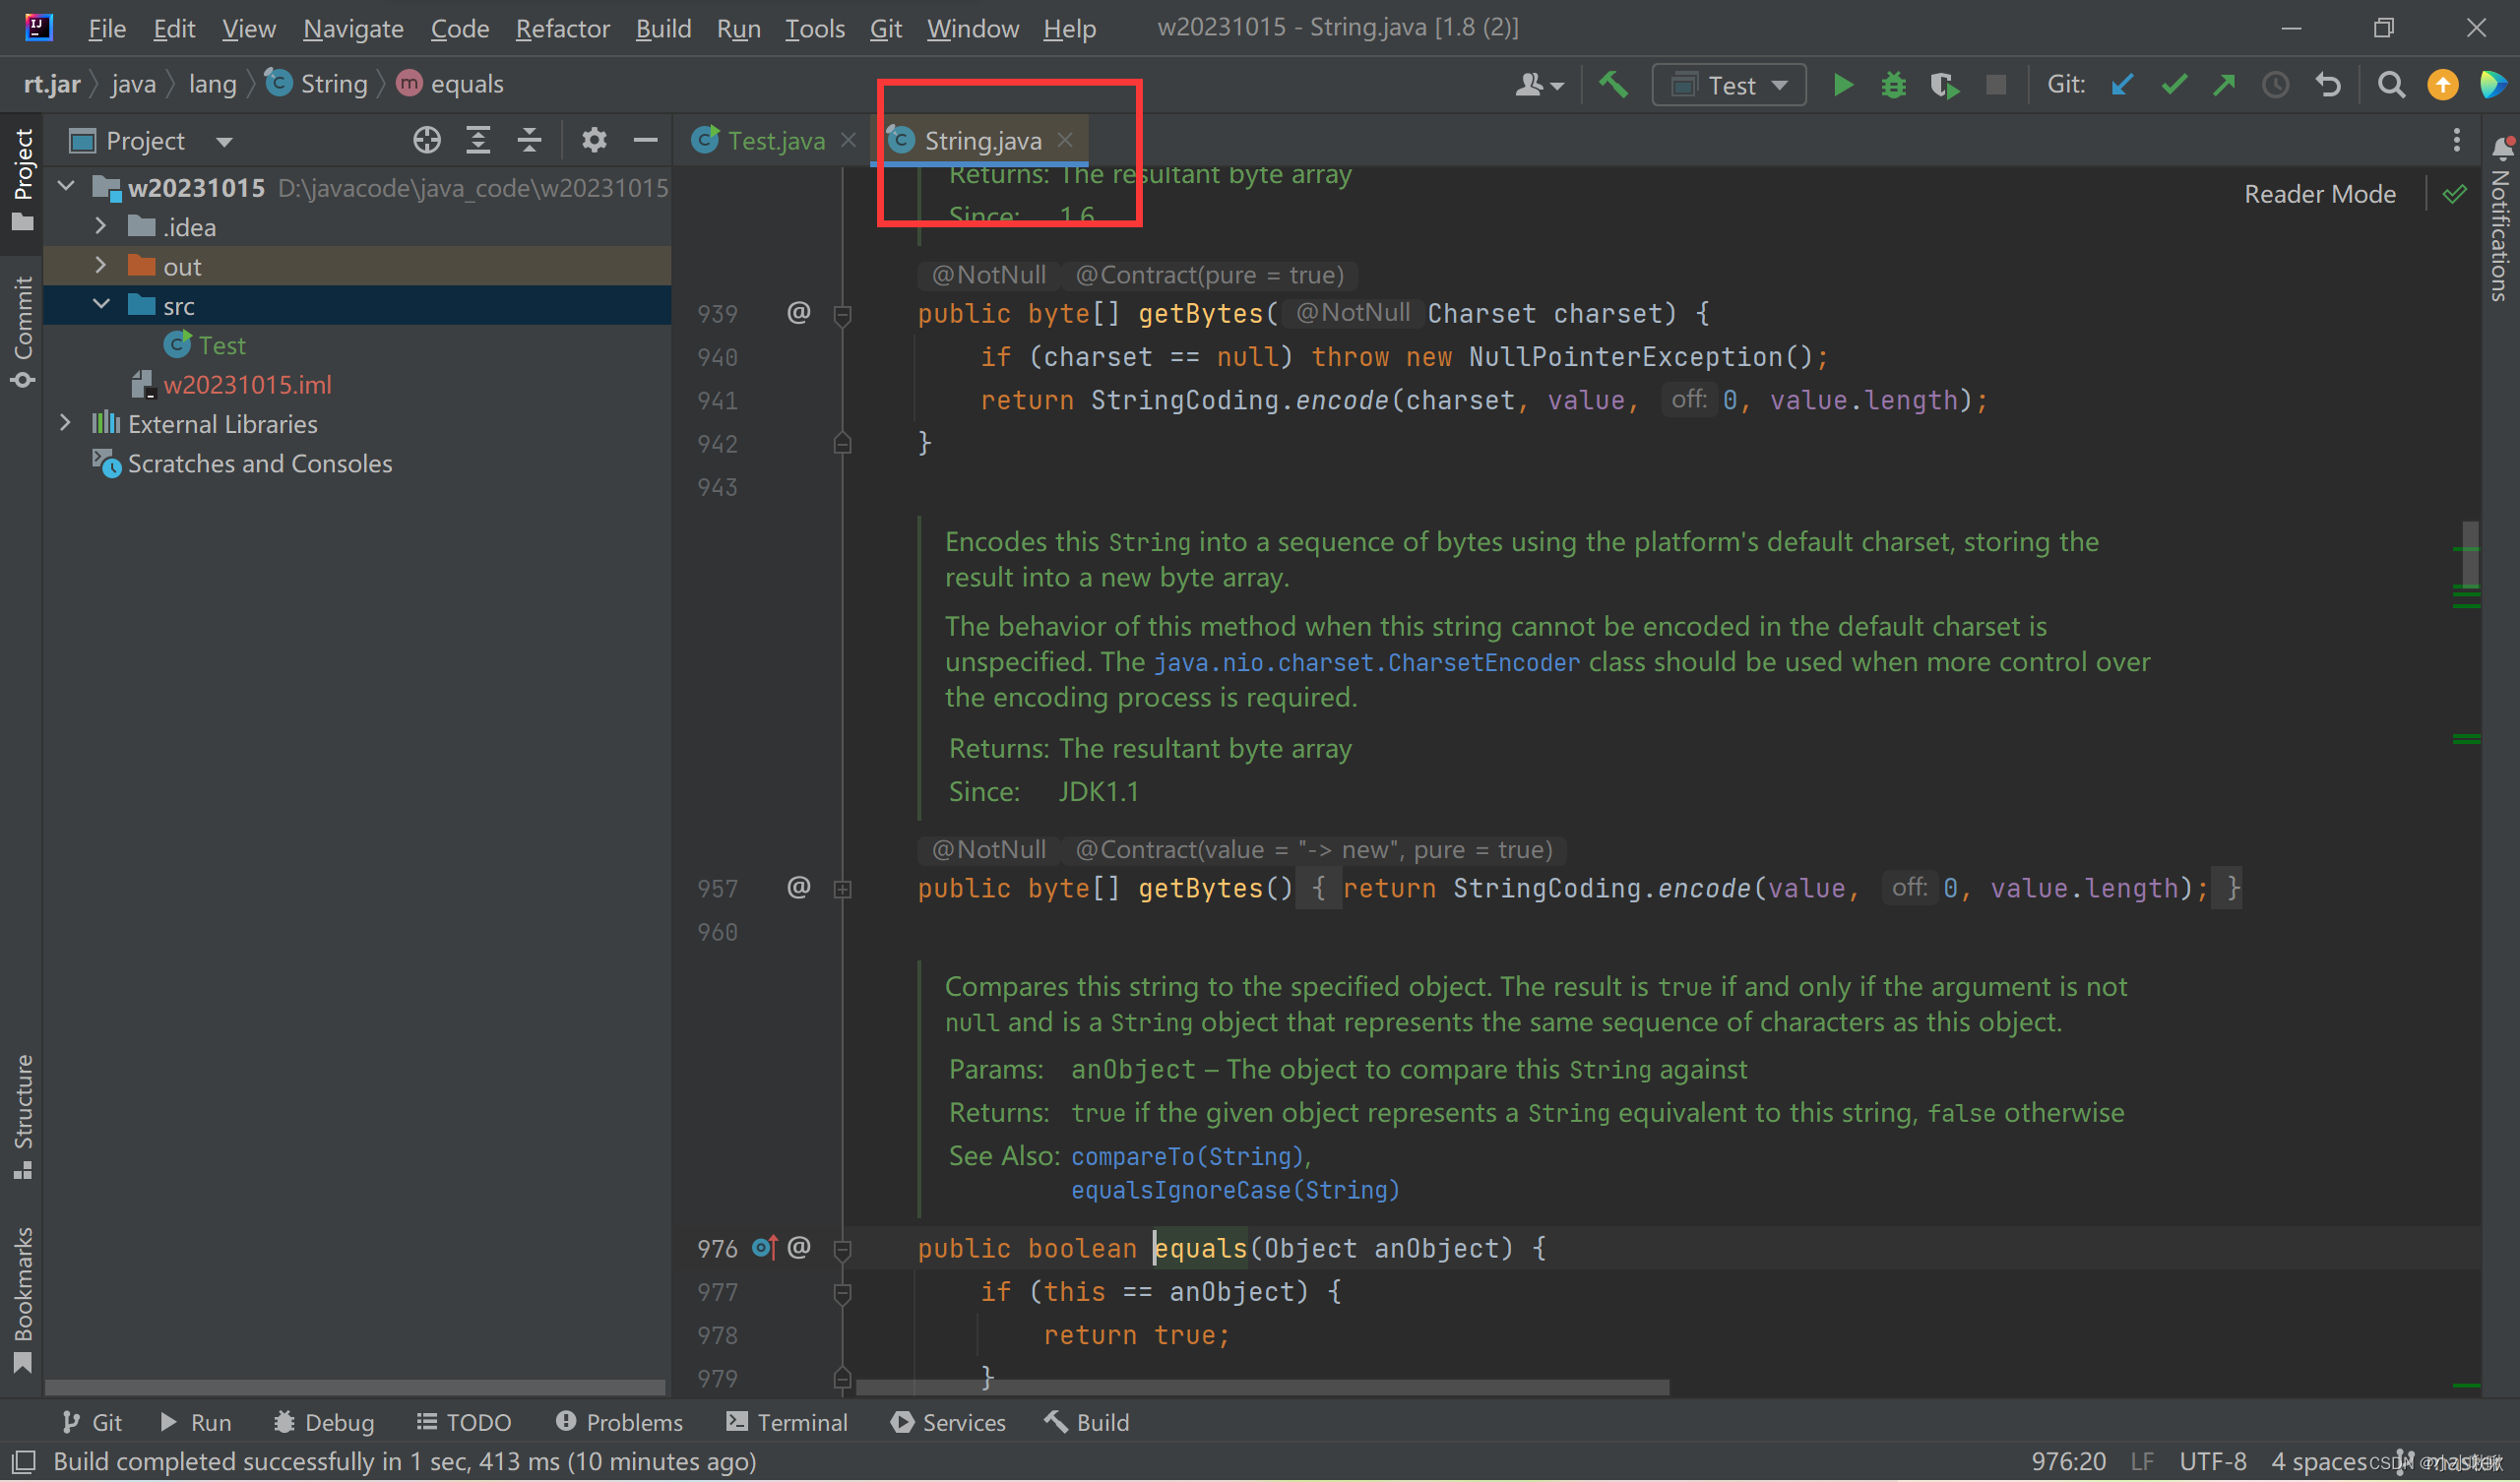The width and height of the screenshot is (2520, 1482).
Task: Toggle Reader Mode in the editor
Action: [x=2319, y=194]
